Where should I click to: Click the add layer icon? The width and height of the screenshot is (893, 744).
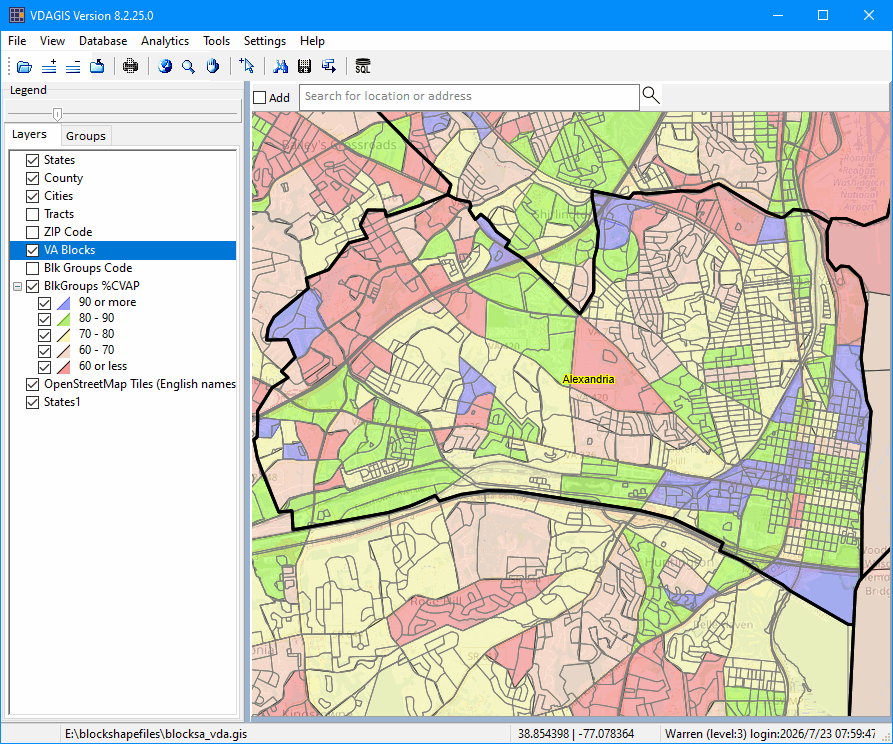pos(49,67)
